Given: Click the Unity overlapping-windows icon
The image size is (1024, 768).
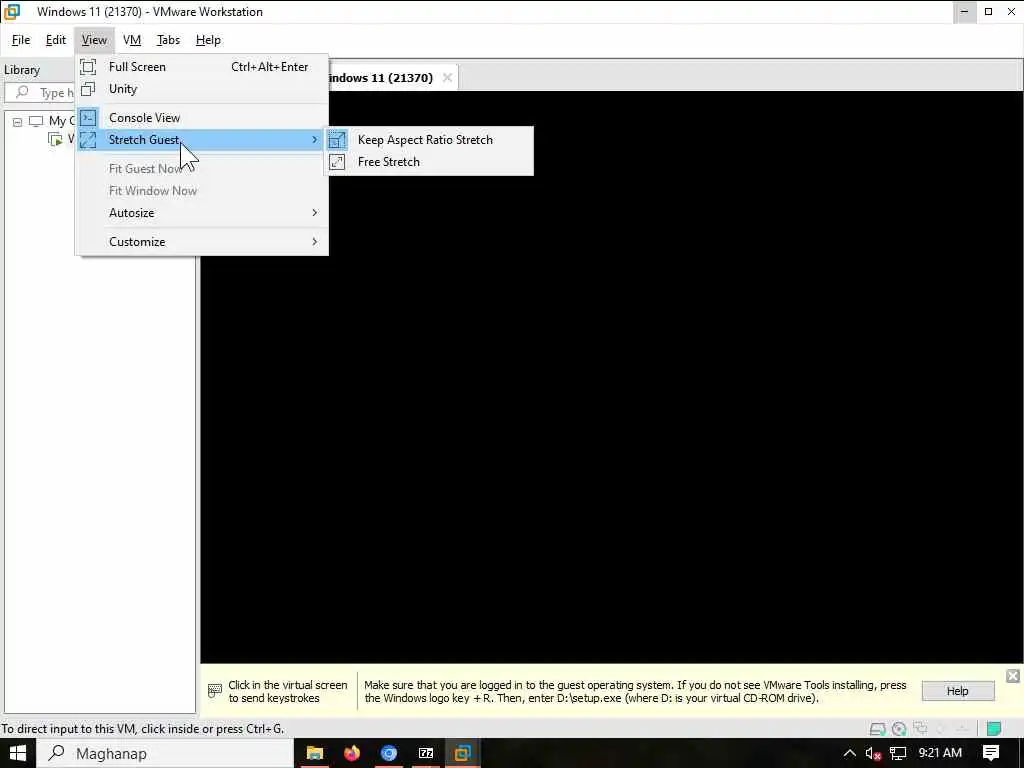Looking at the screenshot, I should pyautogui.click(x=88, y=89).
